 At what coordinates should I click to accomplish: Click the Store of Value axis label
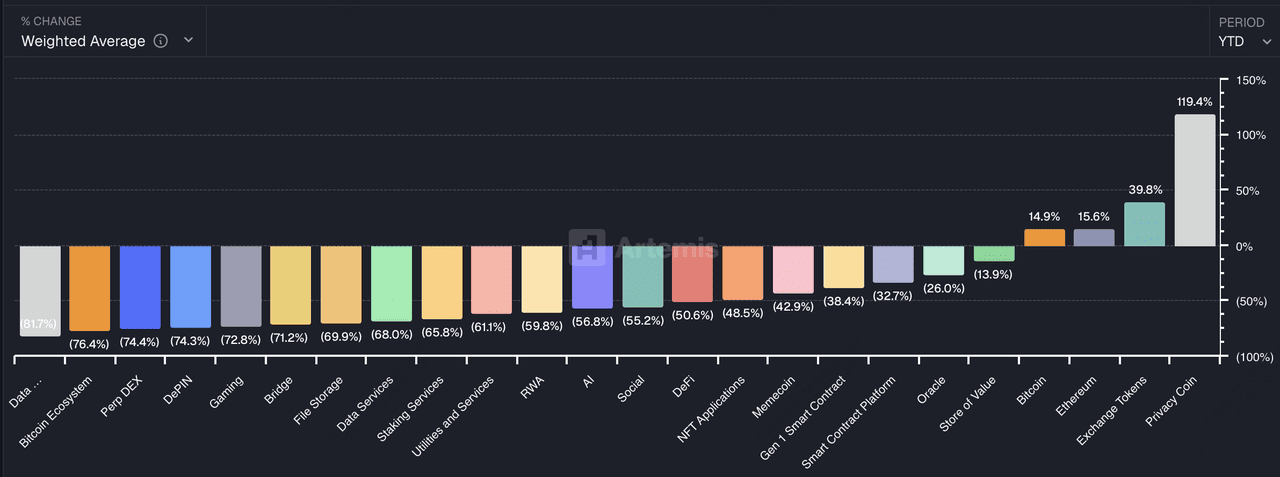pos(966,402)
